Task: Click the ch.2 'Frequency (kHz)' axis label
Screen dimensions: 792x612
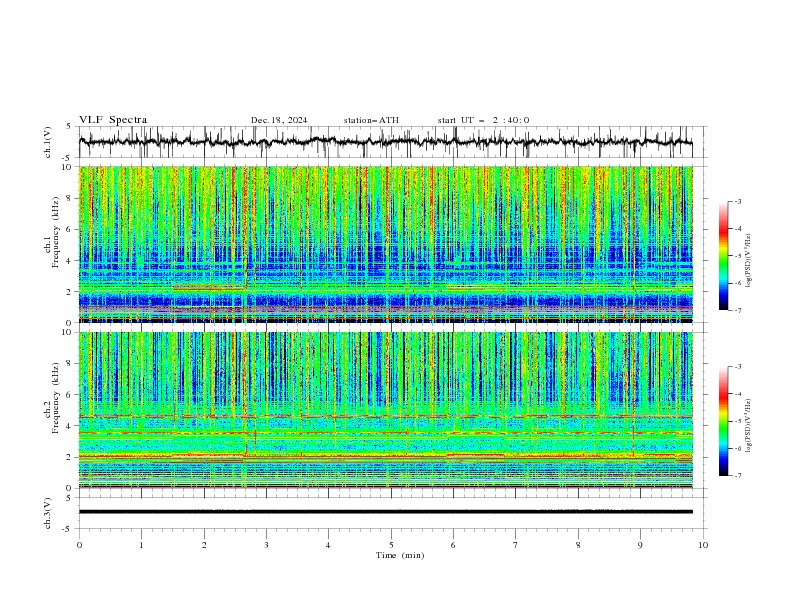Action: pyautogui.click(x=55, y=398)
